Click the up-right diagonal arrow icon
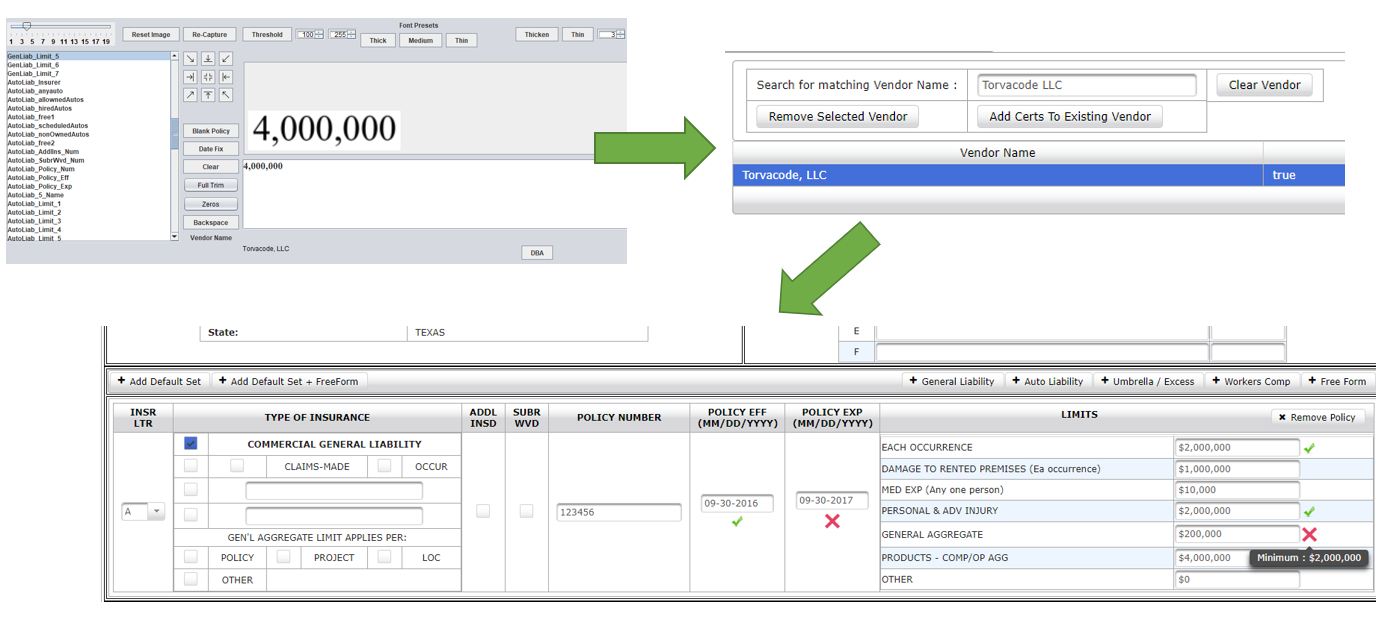Image resolution: width=1384 pixels, height=618 pixels. pyautogui.click(x=190, y=95)
